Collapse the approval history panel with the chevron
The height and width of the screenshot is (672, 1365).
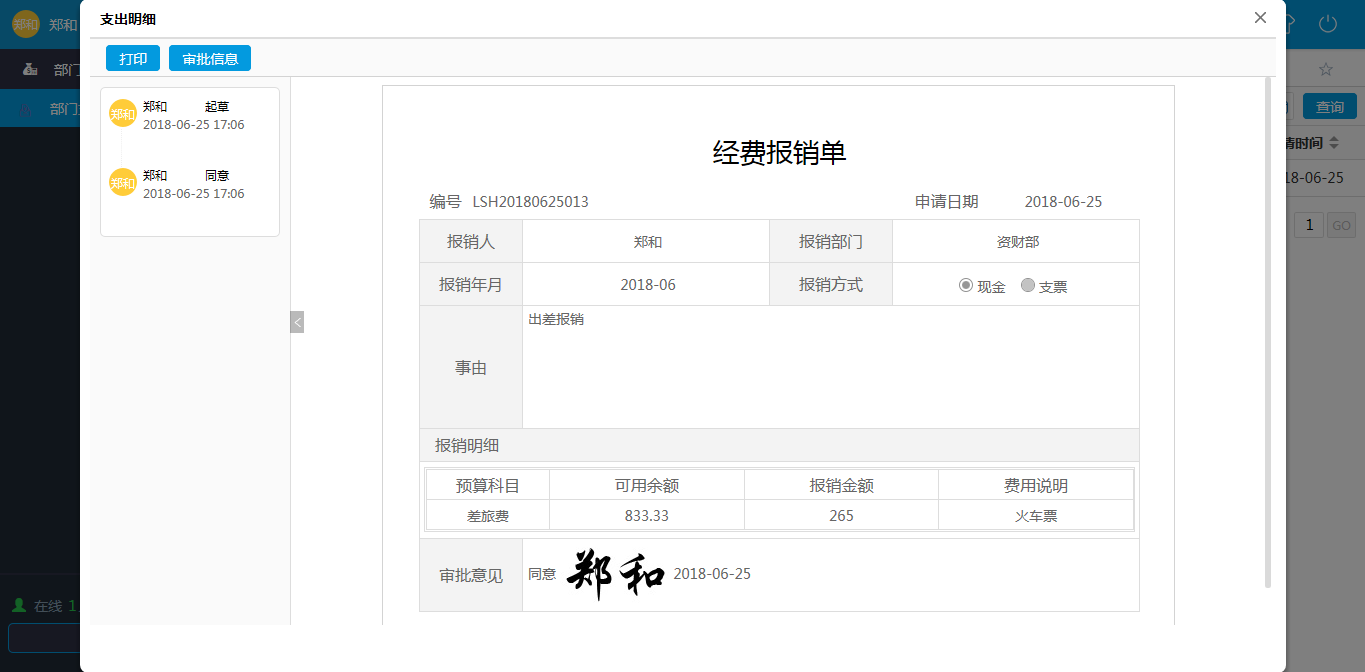[x=297, y=322]
